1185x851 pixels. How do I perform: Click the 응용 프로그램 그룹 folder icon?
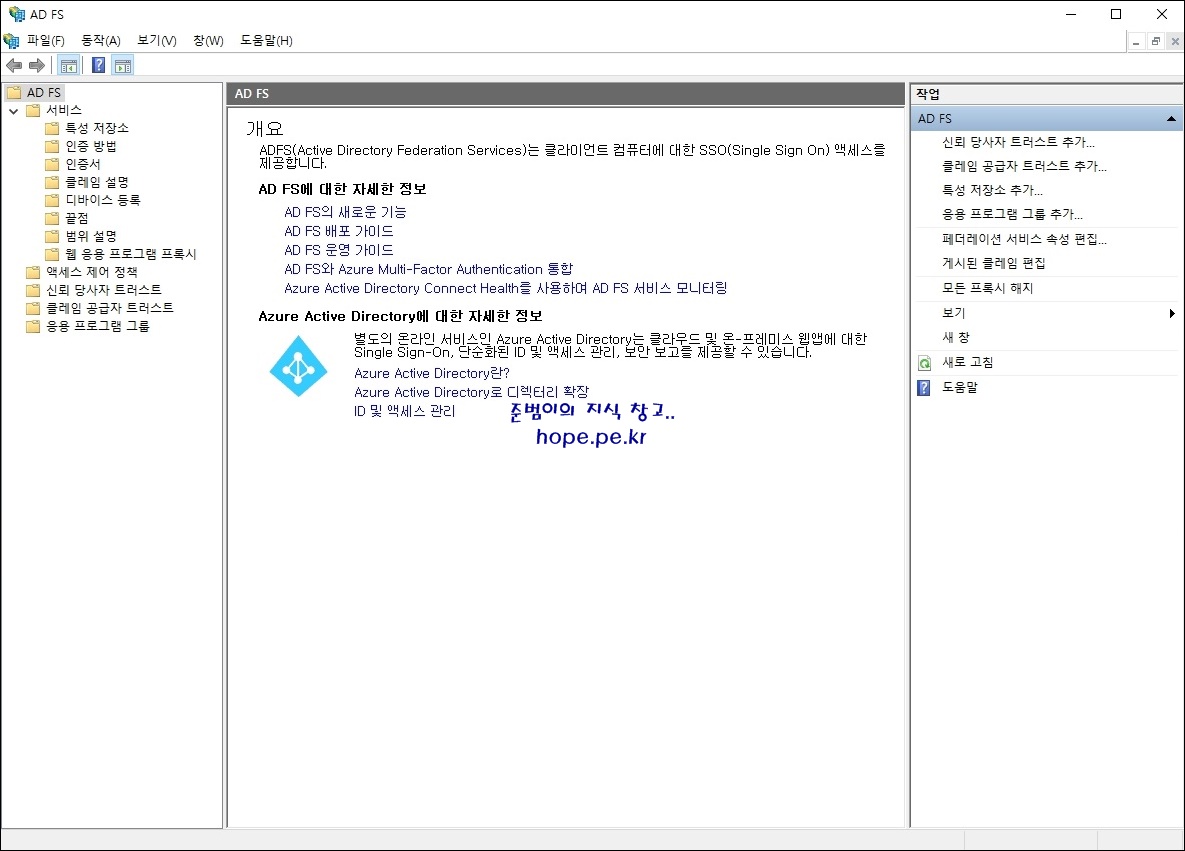click(32, 326)
